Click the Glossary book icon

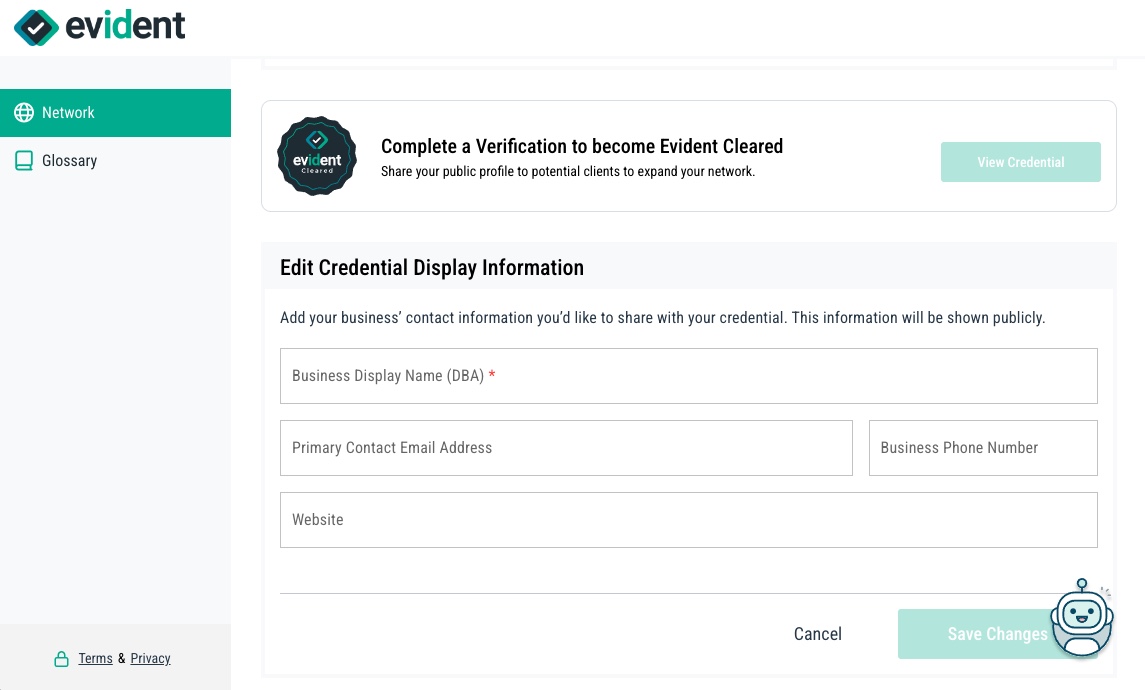click(24, 160)
